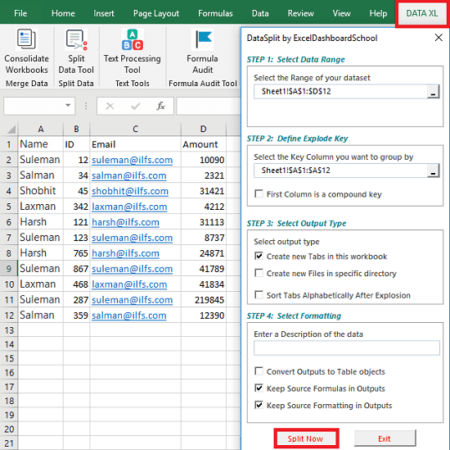Select amount cell 10090
The width and height of the screenshot is (450, 450).
point(203,160)
